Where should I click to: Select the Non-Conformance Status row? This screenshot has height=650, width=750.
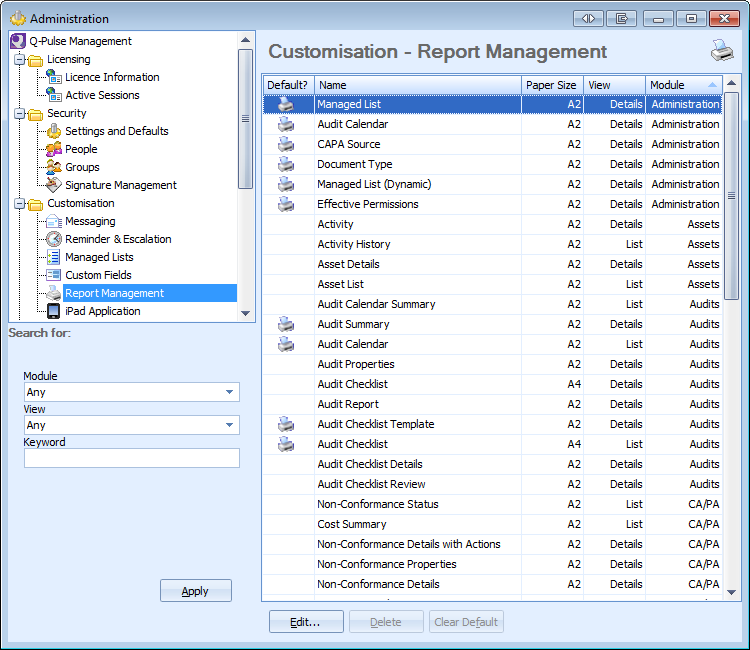pyautogui.click(x=493, y=504)
